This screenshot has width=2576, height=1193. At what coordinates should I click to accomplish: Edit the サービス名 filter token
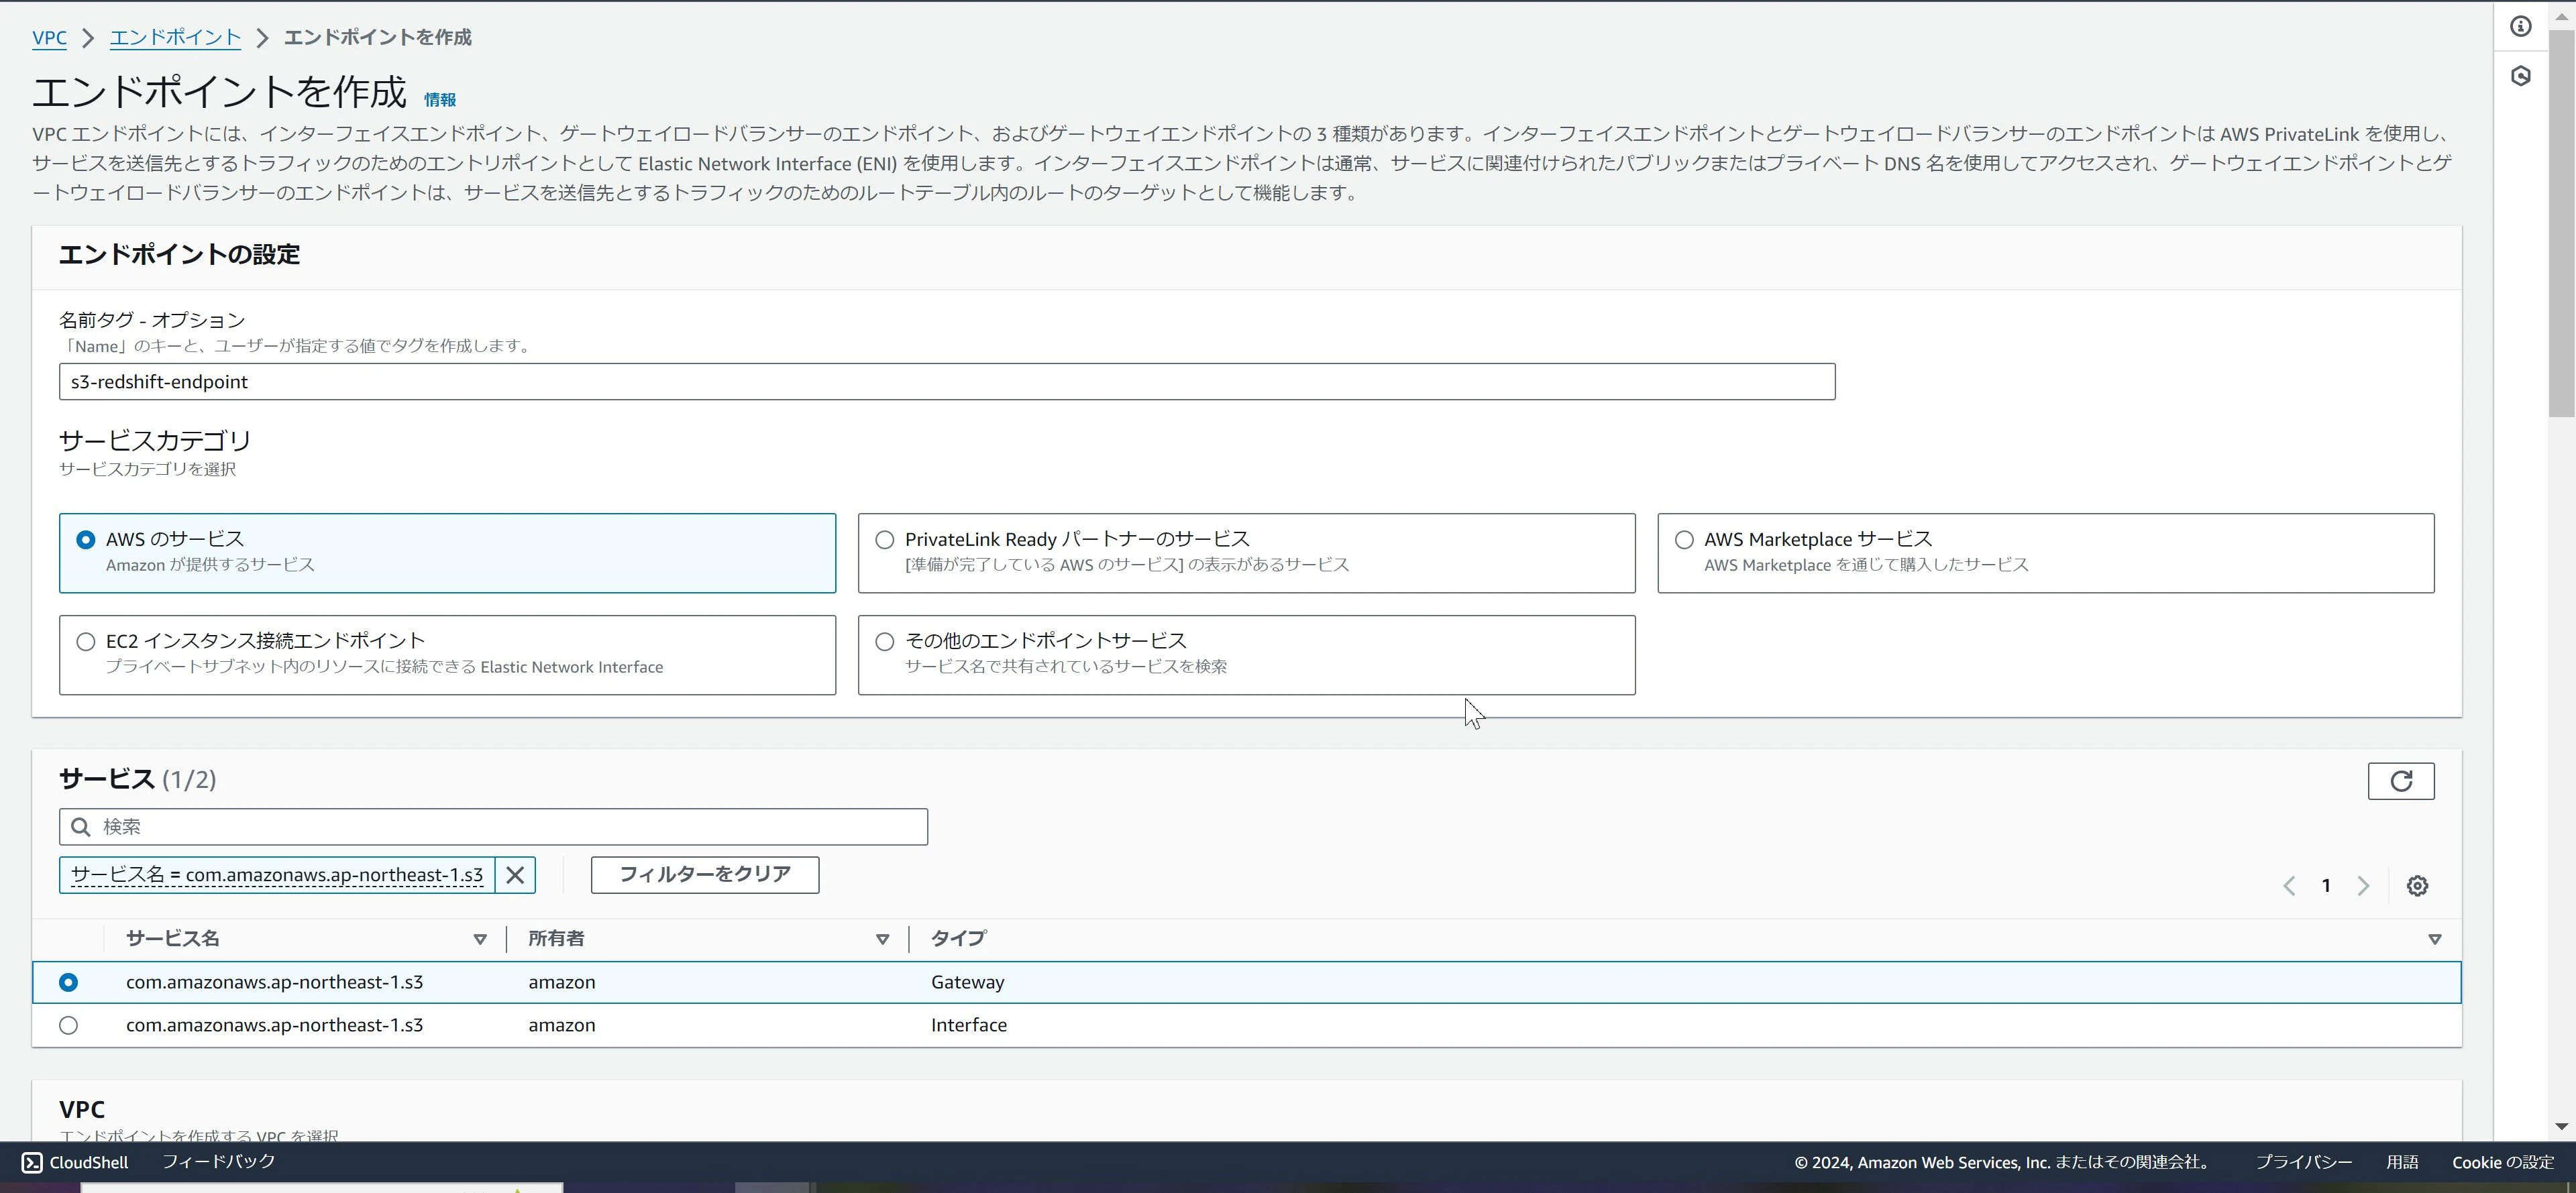277,875
